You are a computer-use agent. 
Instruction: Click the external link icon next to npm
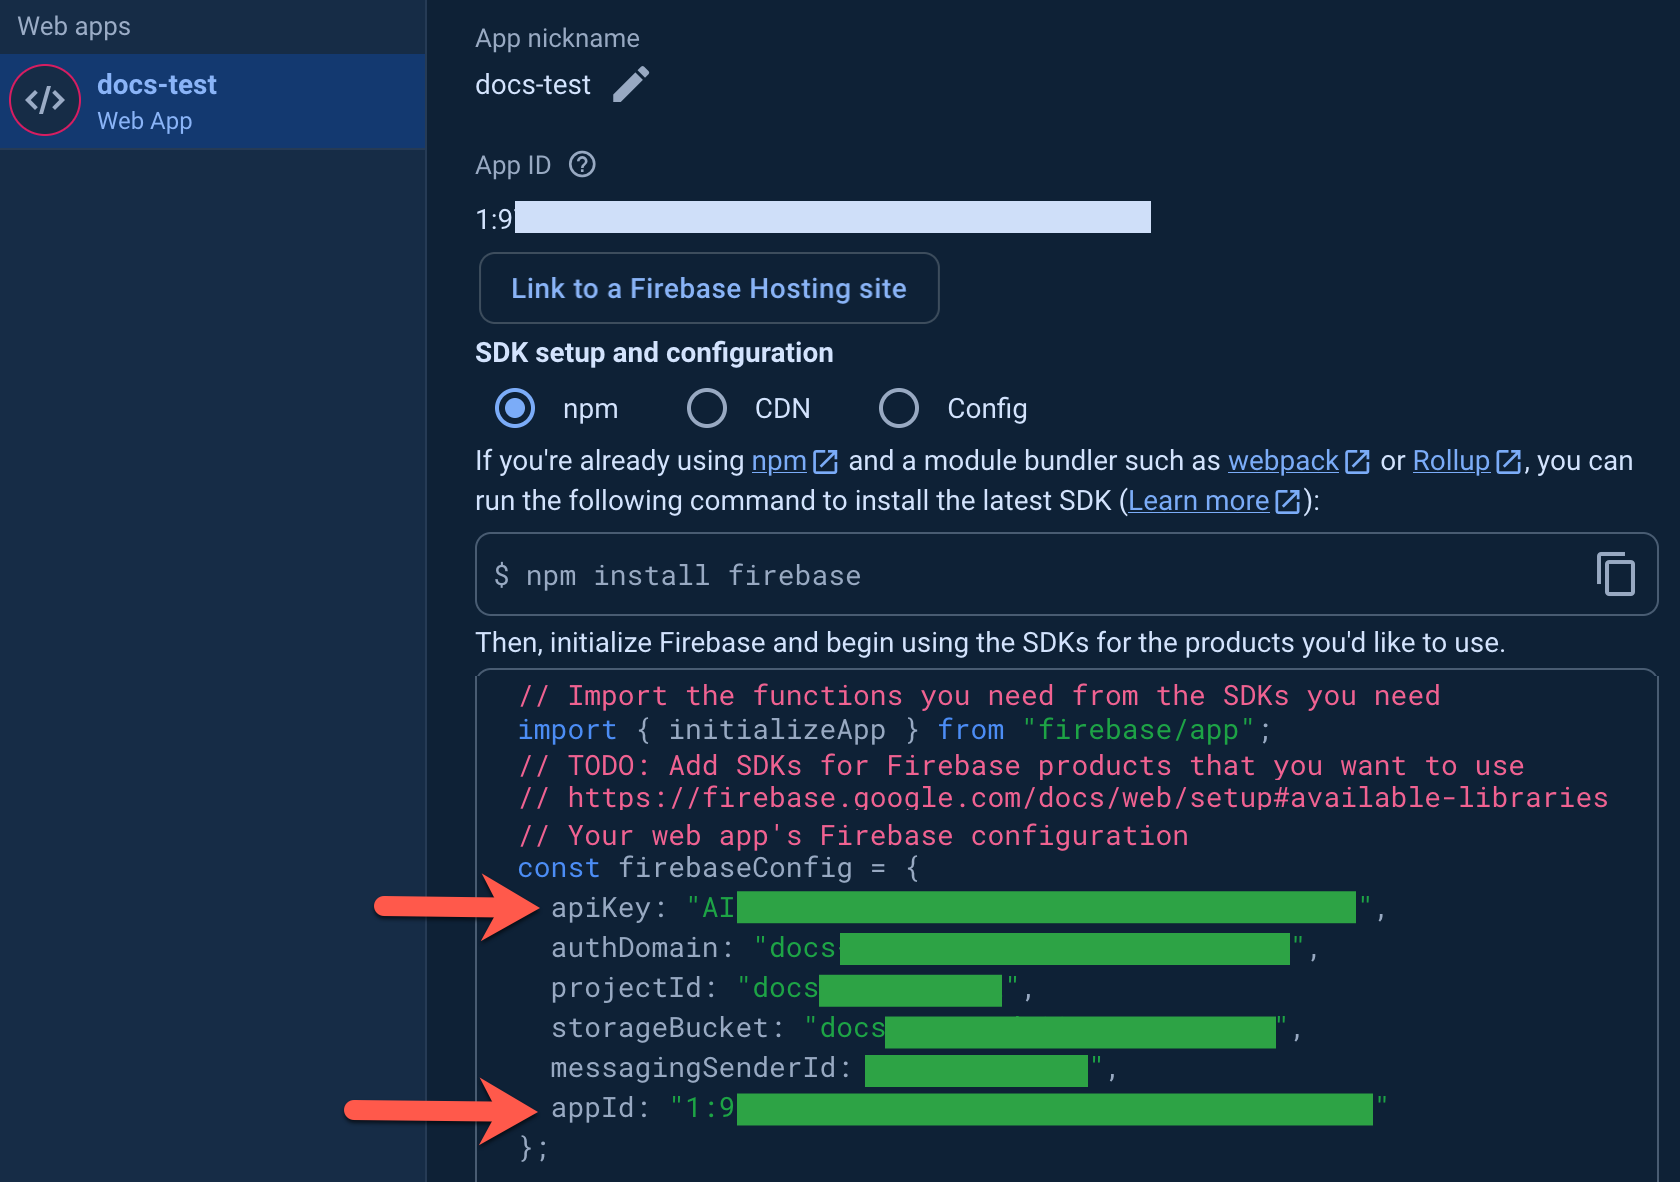825,461
